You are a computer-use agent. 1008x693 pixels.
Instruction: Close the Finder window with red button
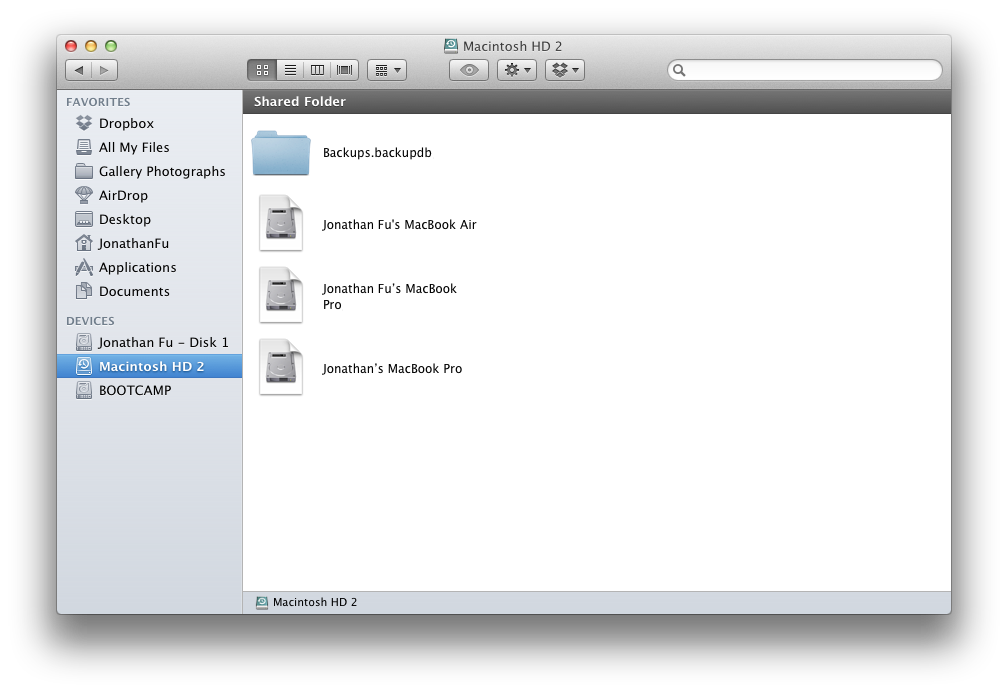click(71, 46)
